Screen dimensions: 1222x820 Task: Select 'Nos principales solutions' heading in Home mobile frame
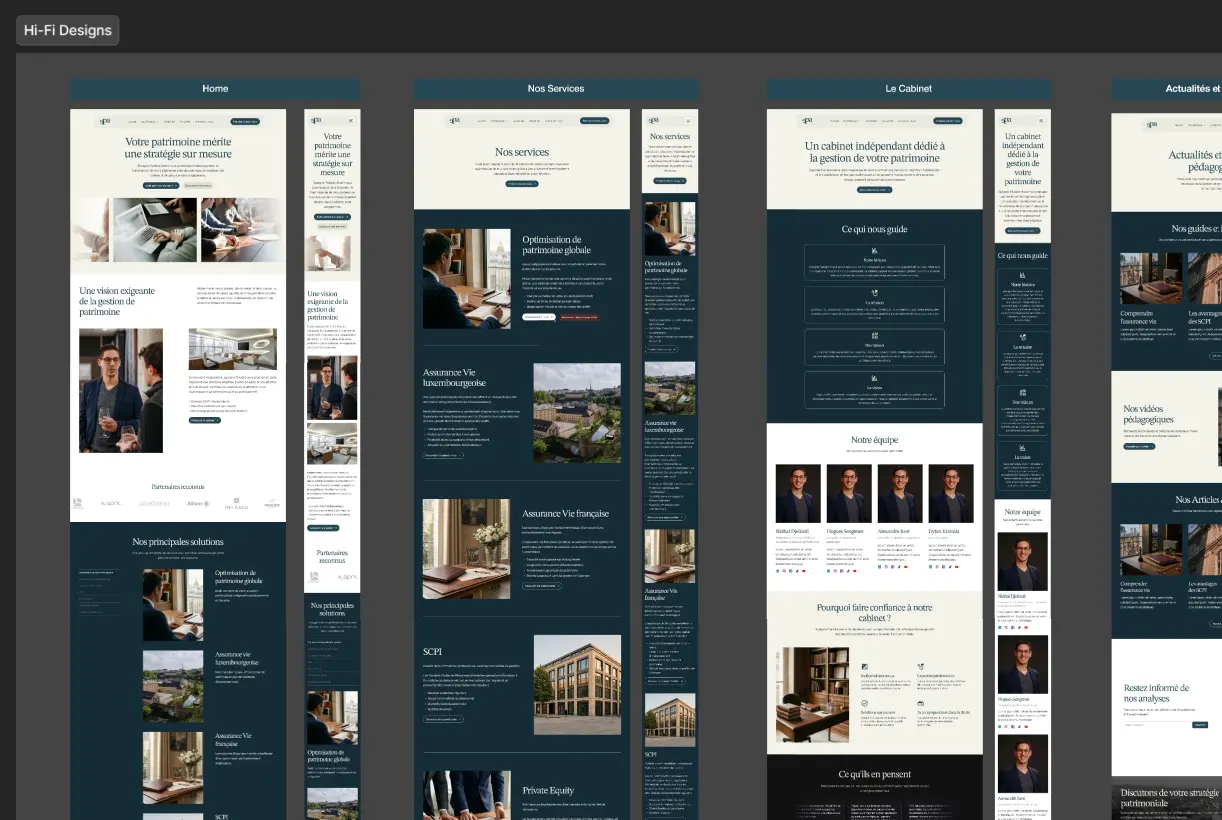pyautogui.click(x=332, y=609)
